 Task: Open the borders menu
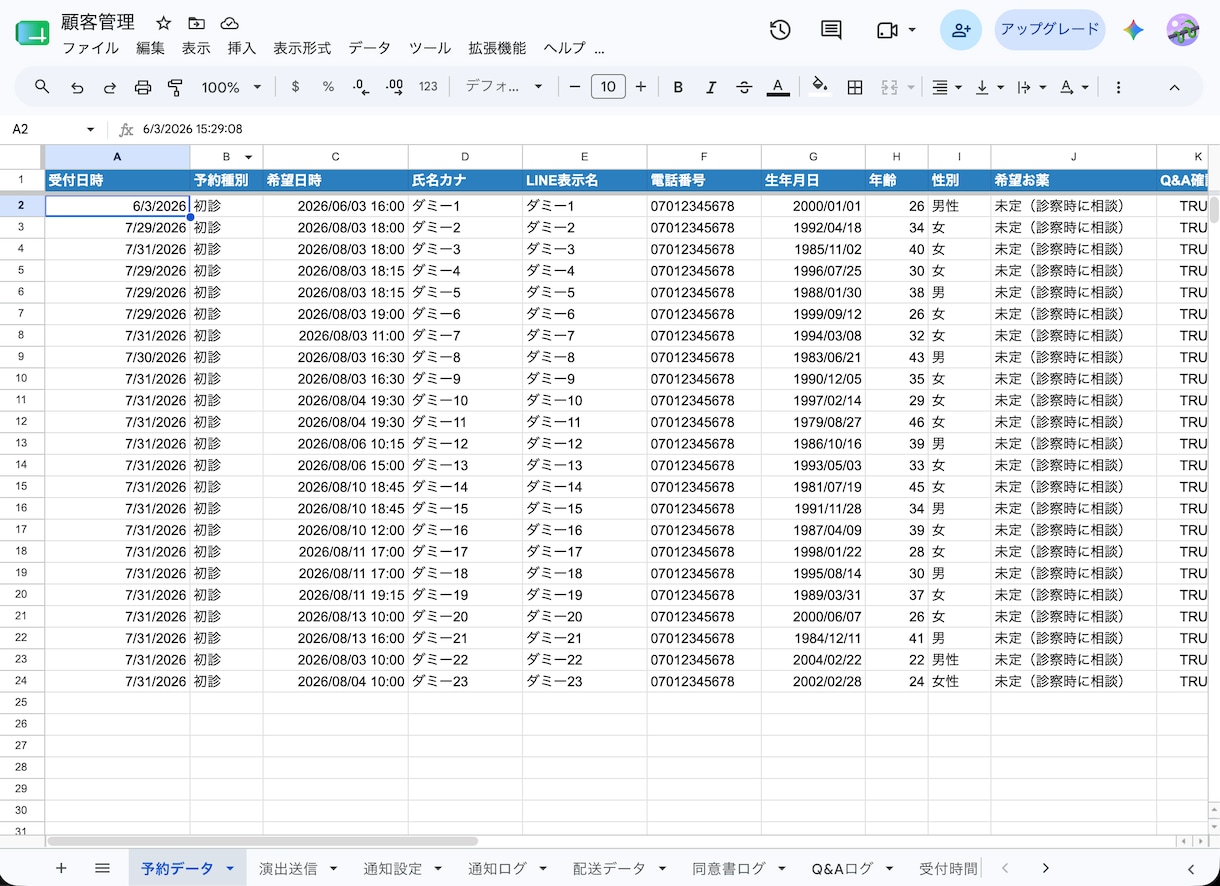[x=855, y=87]
